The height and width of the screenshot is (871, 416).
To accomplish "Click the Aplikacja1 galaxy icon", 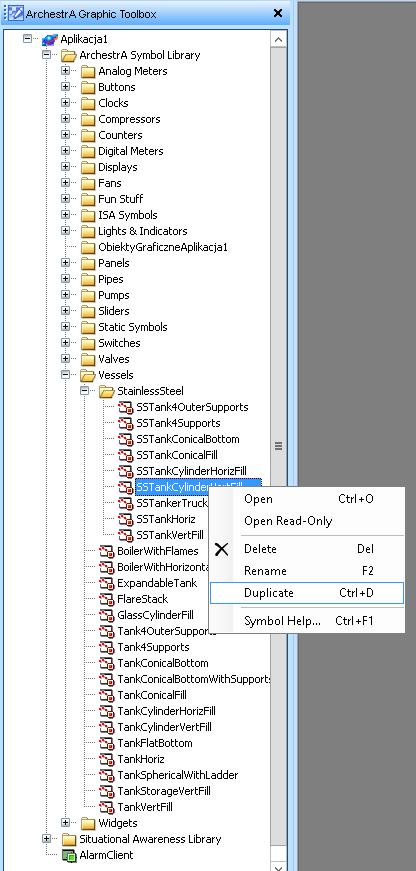I will 50,39.
